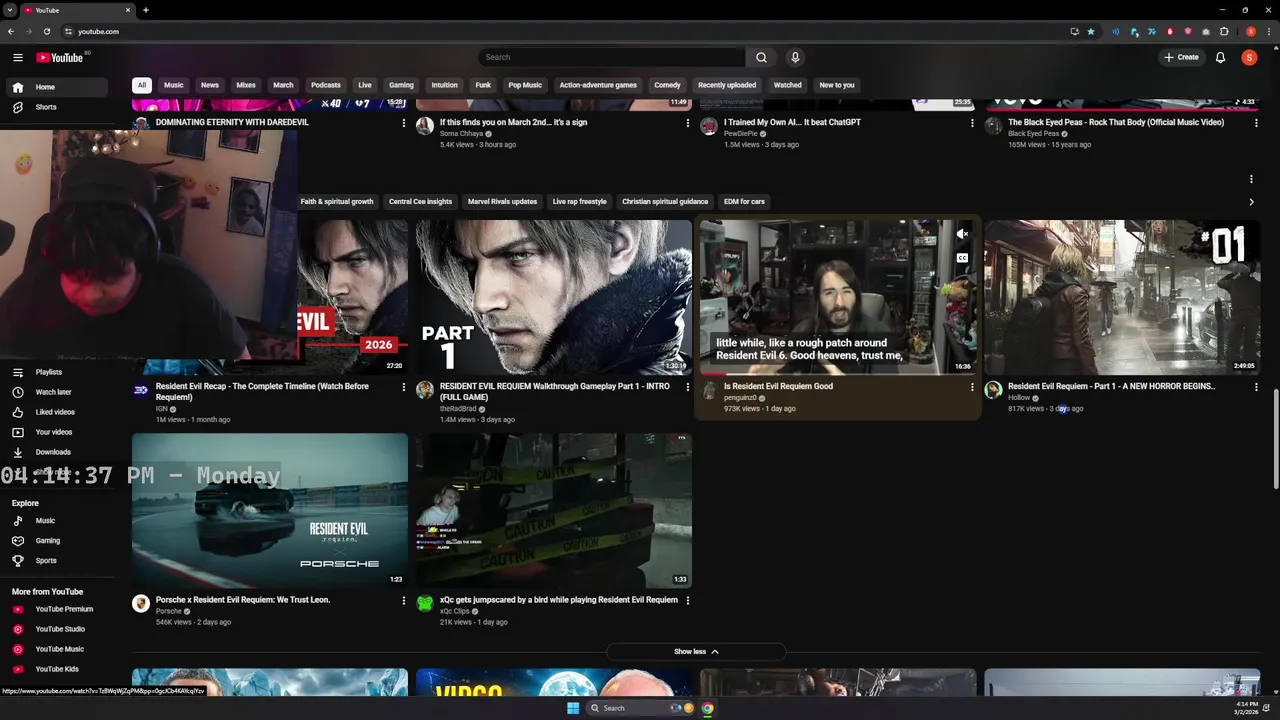The height and width of the screenshot is (720, 1280).
Task: Select the Music filter chip
Action: point(174,85)
